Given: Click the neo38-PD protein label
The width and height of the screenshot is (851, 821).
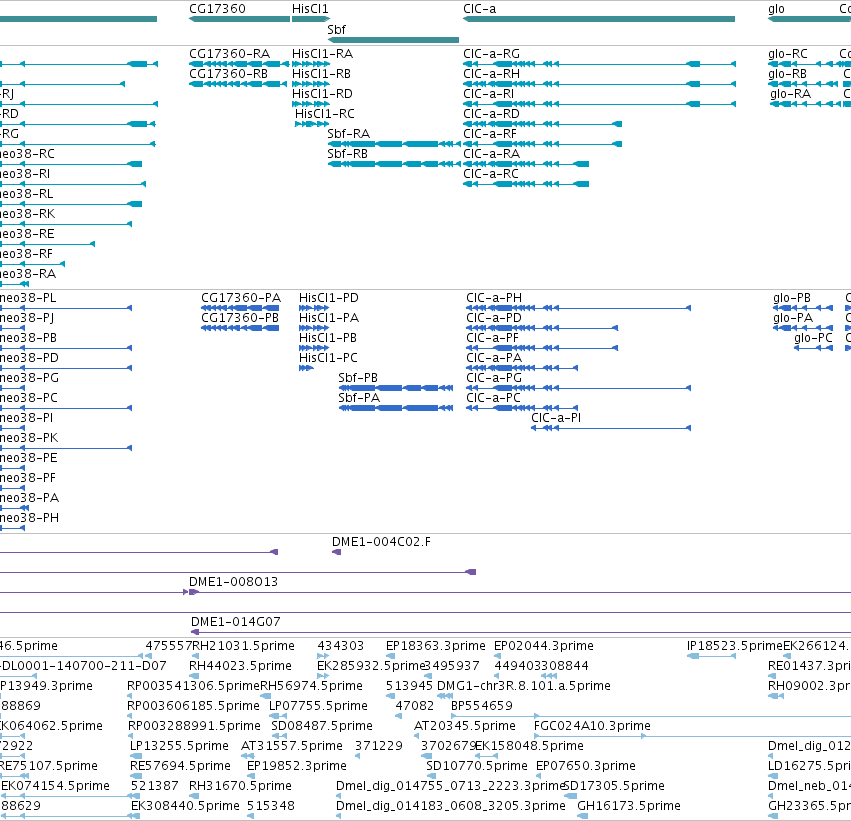Looking at the screenshot, I should 29,358.
